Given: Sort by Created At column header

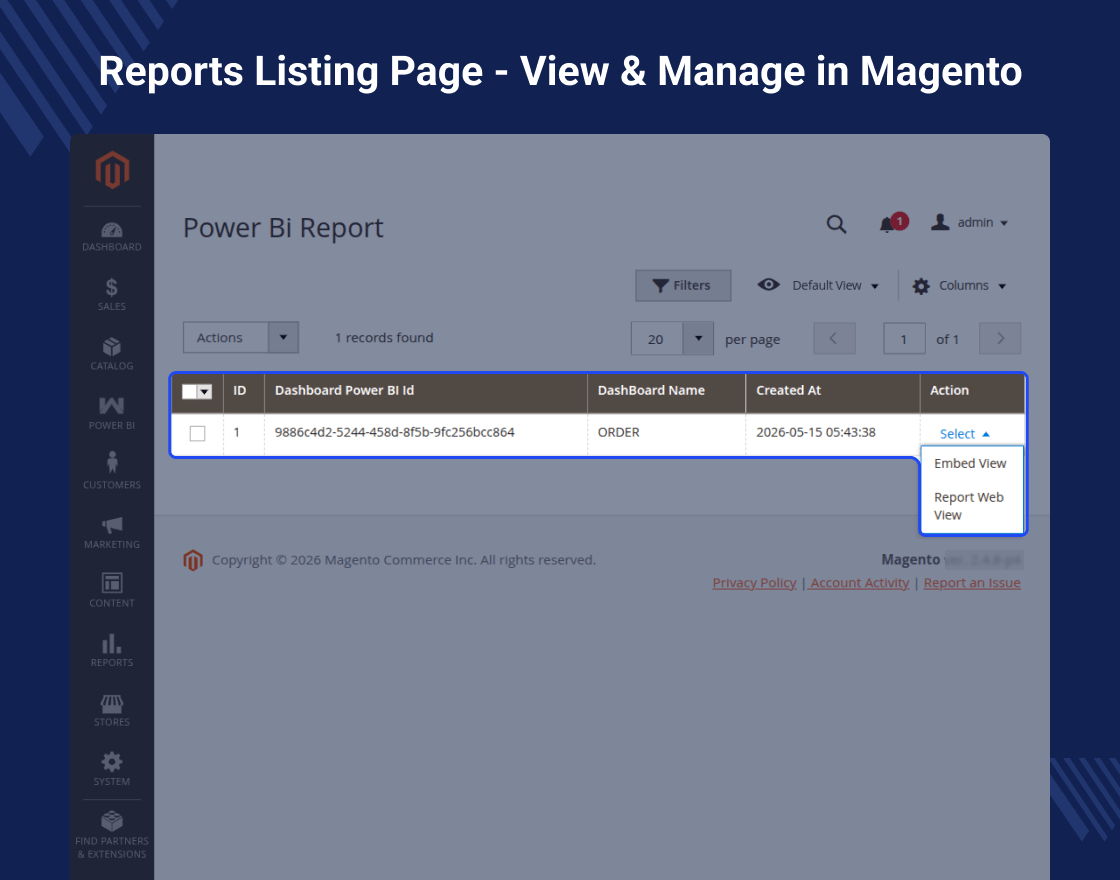Looking at the screenshot, I should point(833,391).
